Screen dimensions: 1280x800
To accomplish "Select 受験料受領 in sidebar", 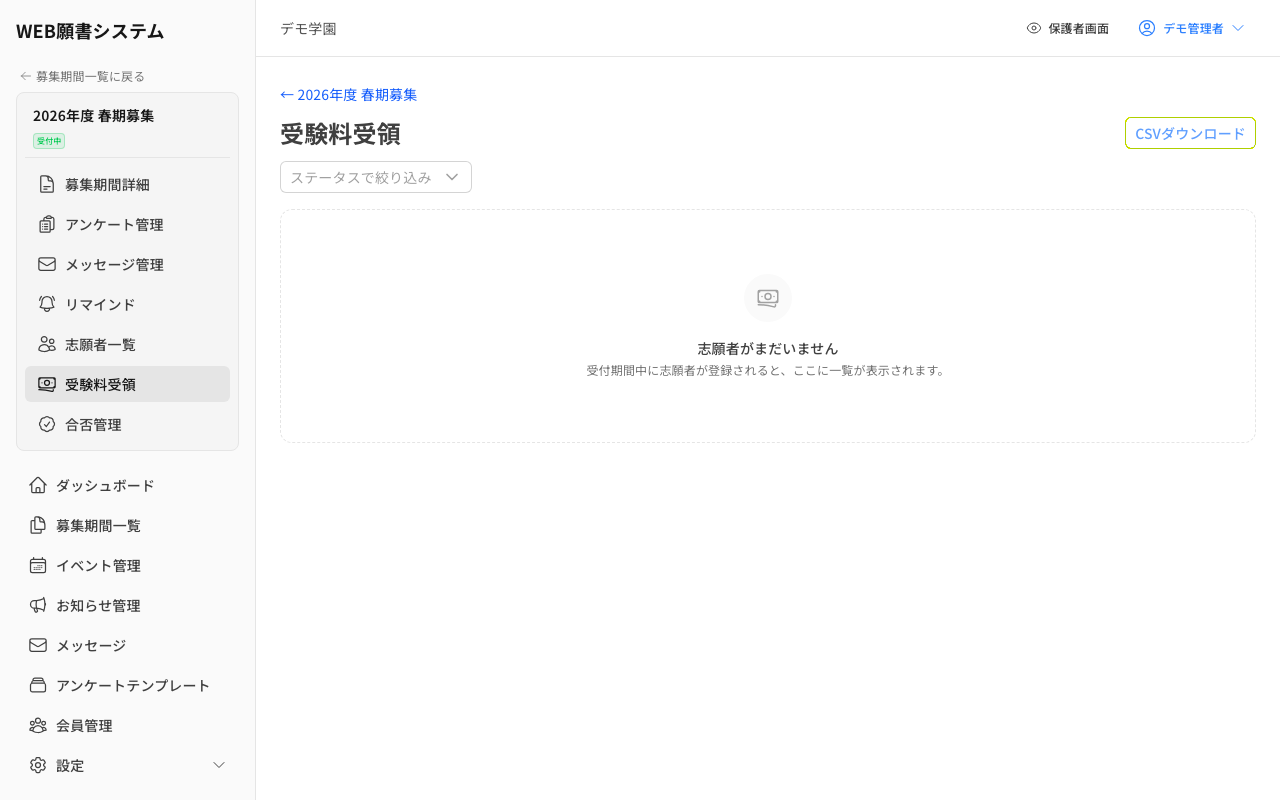I will [x=128, y=384].
